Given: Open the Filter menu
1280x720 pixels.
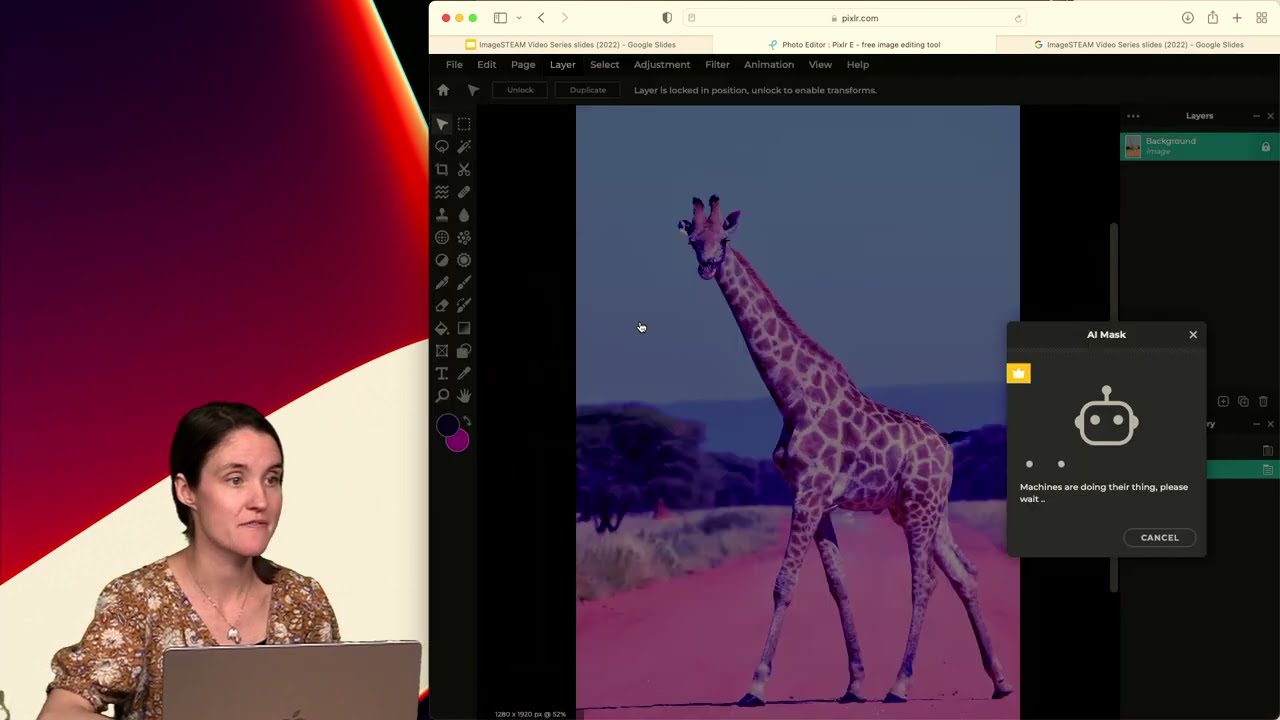Looking at the screenshot, I should (717, 64).
